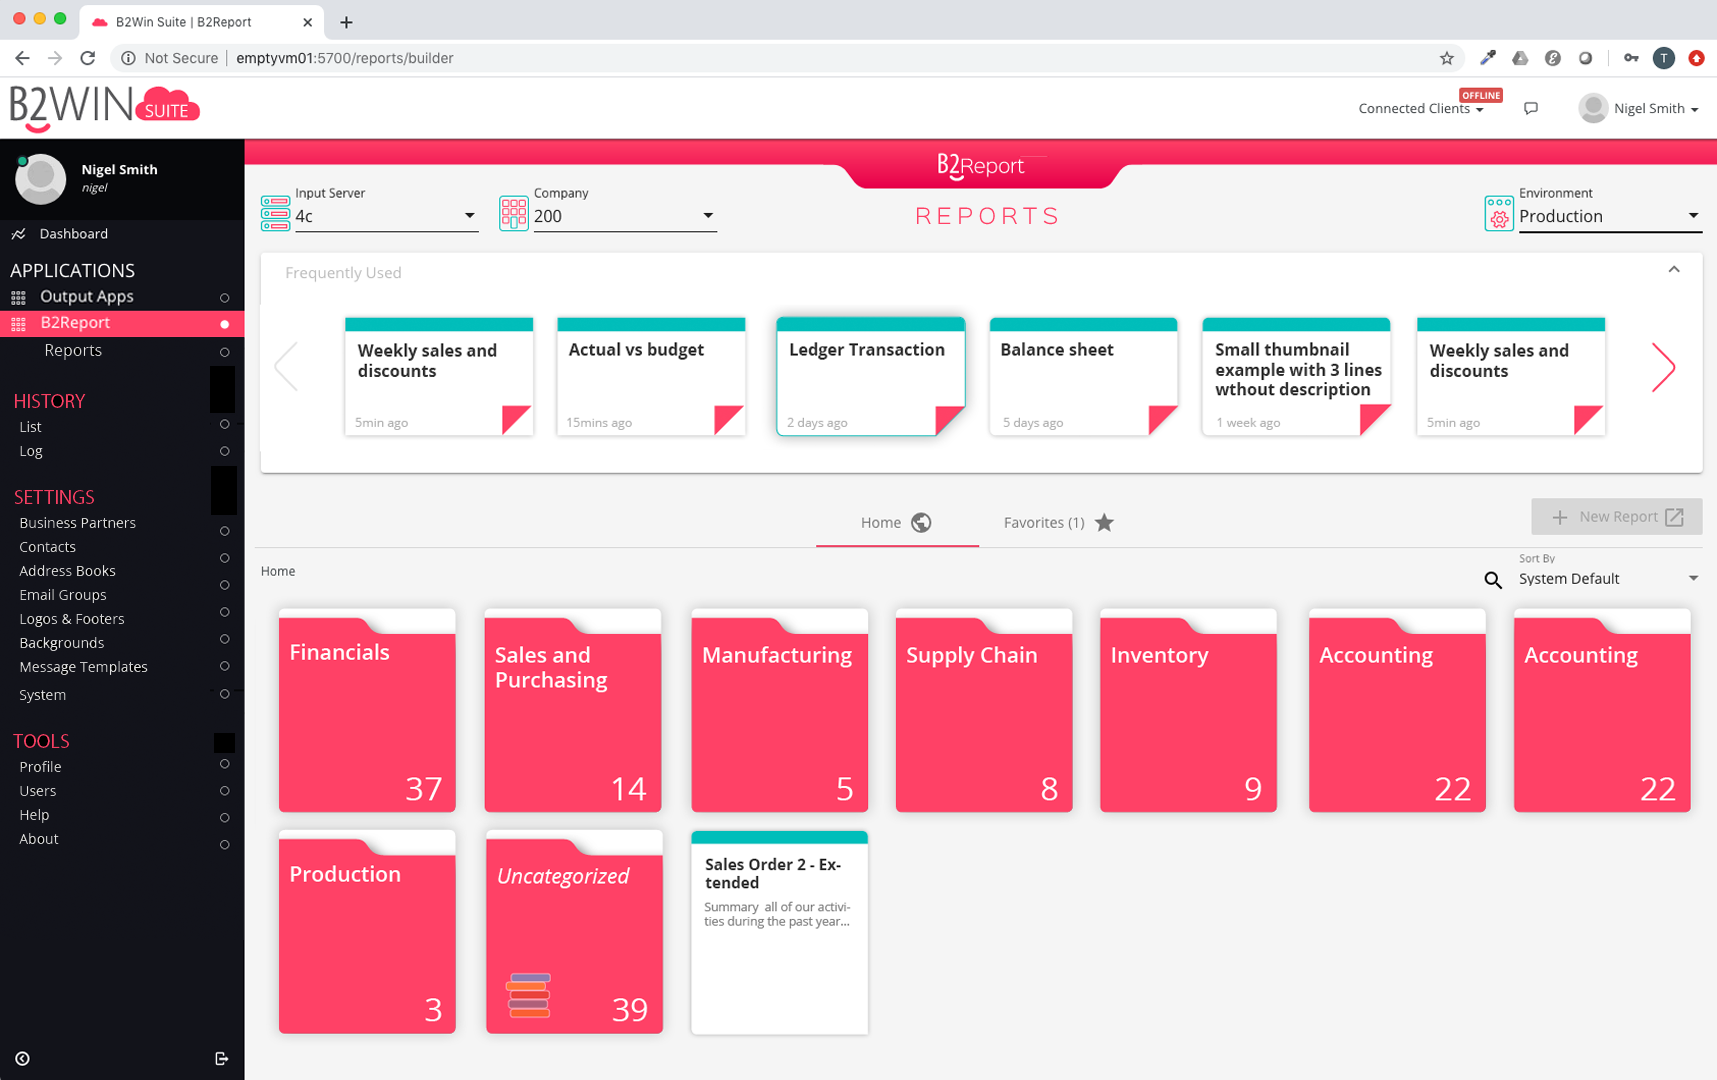
Task: Click the stacked layers icon in Uncategorized
Action: (x=528, y=995)
